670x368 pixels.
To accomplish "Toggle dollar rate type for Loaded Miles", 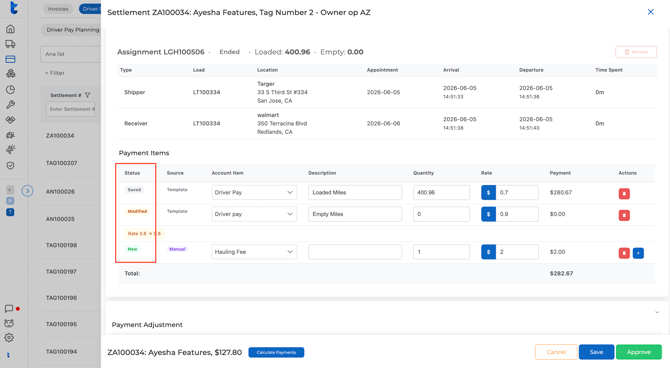I will 488,192.
